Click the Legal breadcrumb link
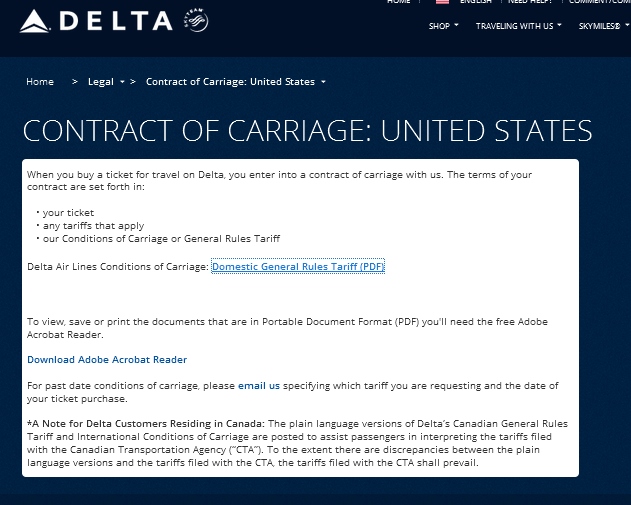The image size is (631, 505). coord(101,82)
